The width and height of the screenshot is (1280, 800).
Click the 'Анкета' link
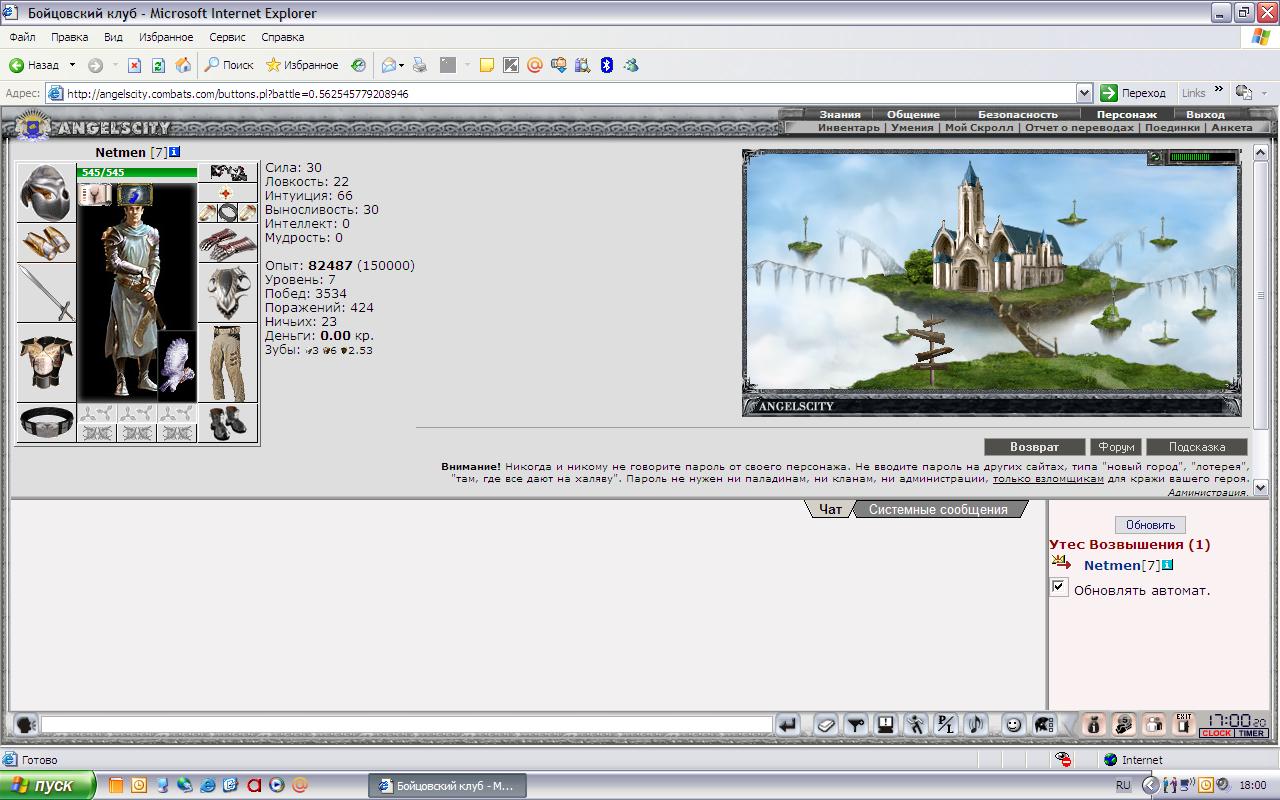point(1231,127)
